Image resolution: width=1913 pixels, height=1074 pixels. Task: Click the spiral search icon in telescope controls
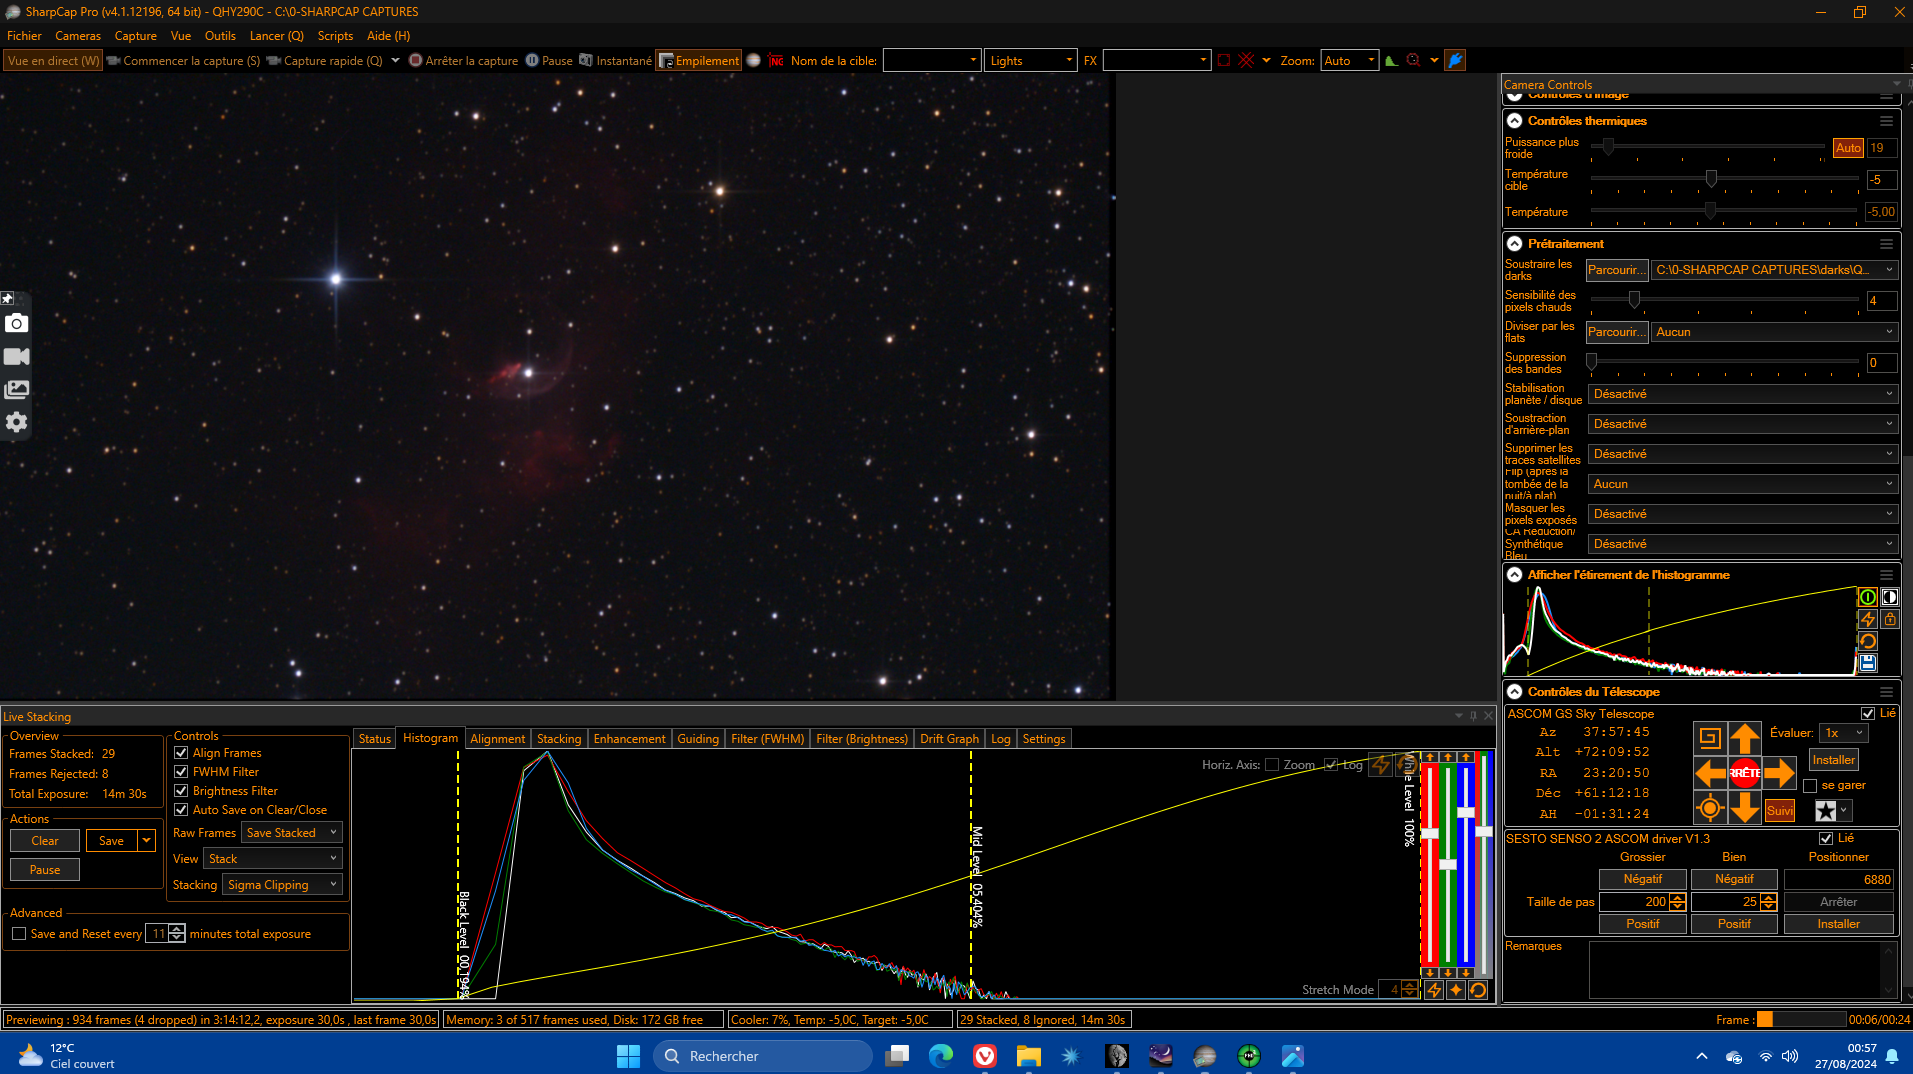(1710, 739)
